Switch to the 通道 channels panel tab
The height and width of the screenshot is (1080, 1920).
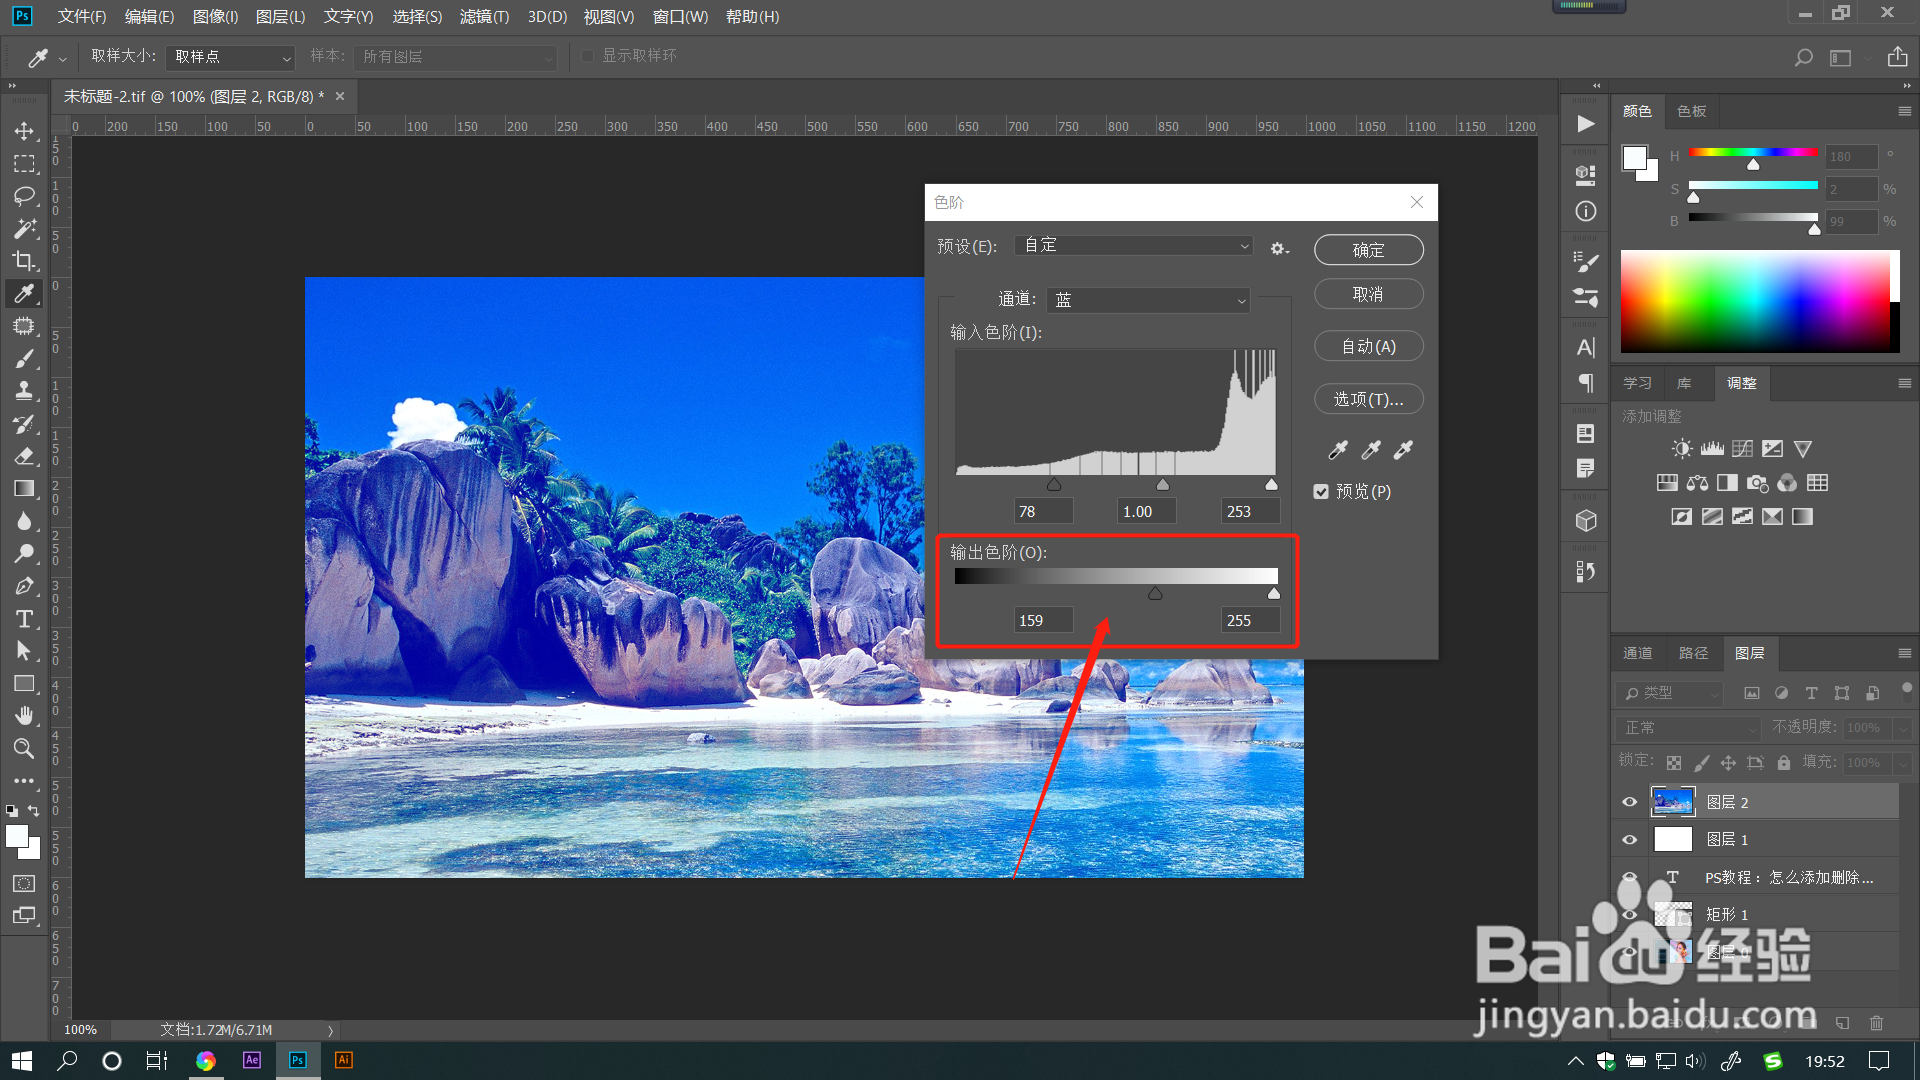(1637, 653)
